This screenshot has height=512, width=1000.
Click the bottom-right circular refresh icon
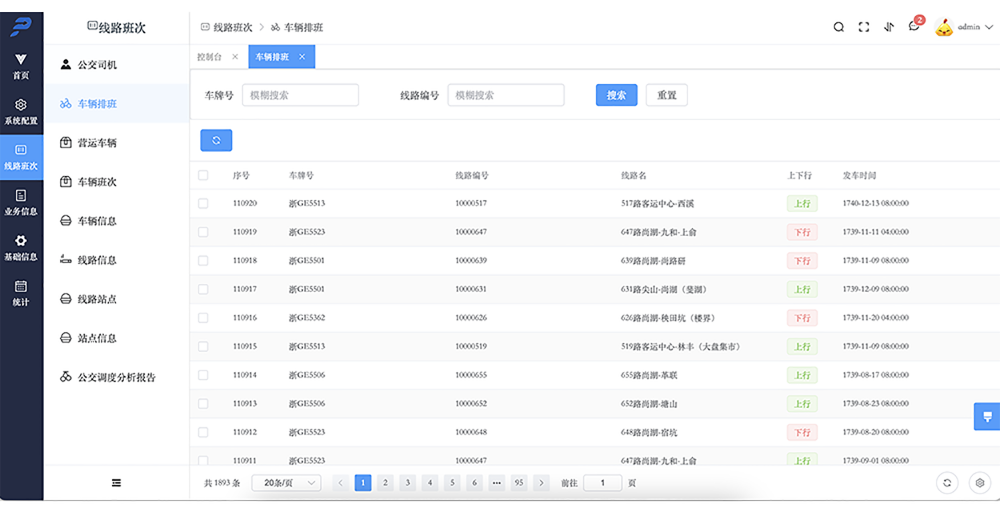(x=947, y=483)
